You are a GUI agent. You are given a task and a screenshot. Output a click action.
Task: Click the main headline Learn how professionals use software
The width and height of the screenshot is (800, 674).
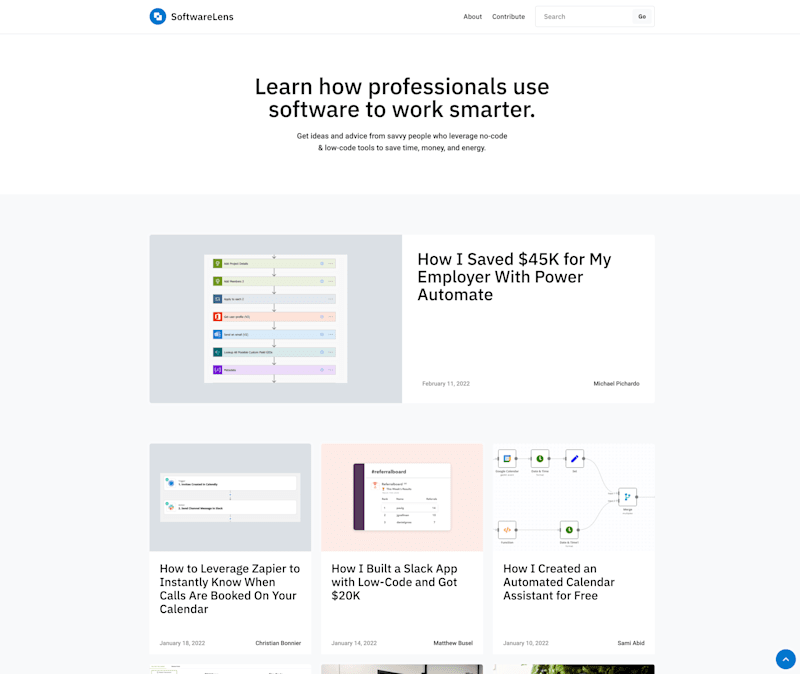coord(402,98)
